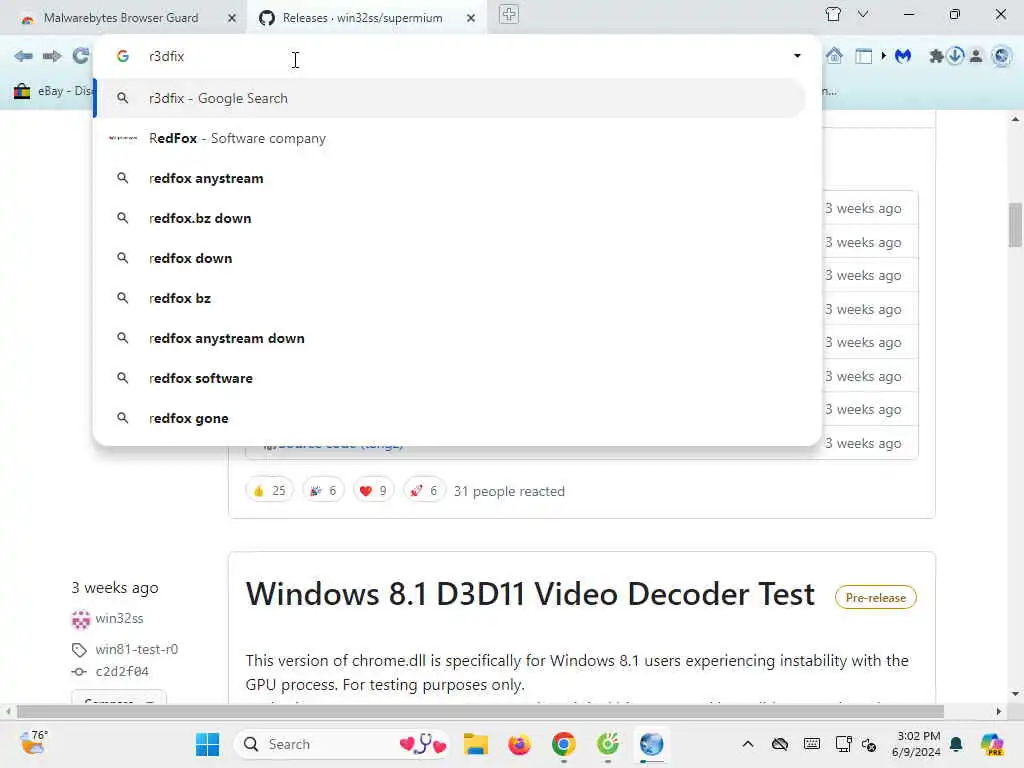Click the party popper reaction with 6
The width and height of the screenshot is (1024, 768).
pos(323,490)
